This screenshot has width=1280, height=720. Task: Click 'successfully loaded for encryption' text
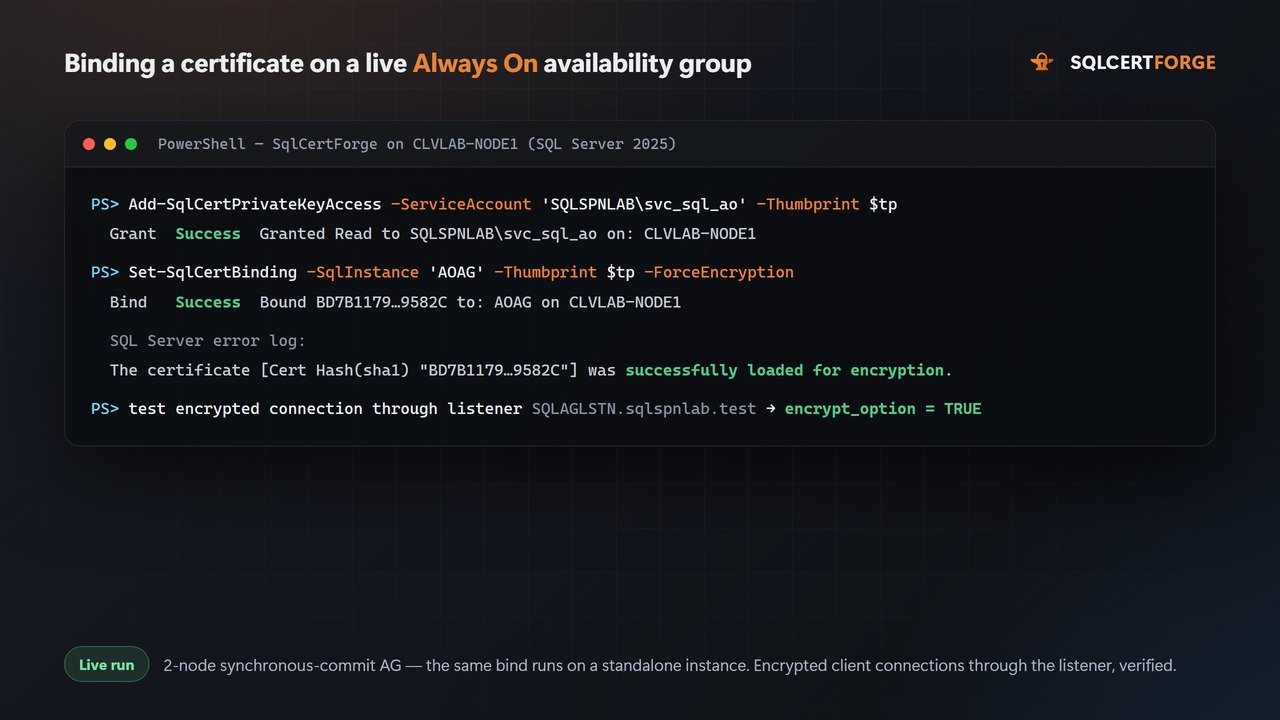point(785,370)
